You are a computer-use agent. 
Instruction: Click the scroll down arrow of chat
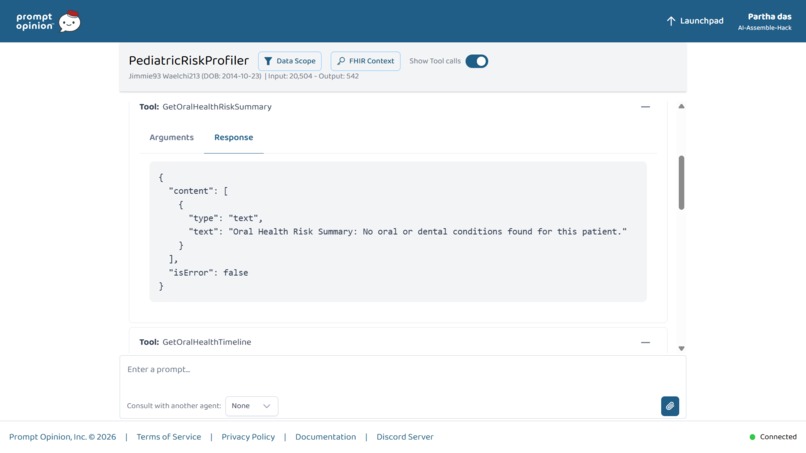(681, 349)
